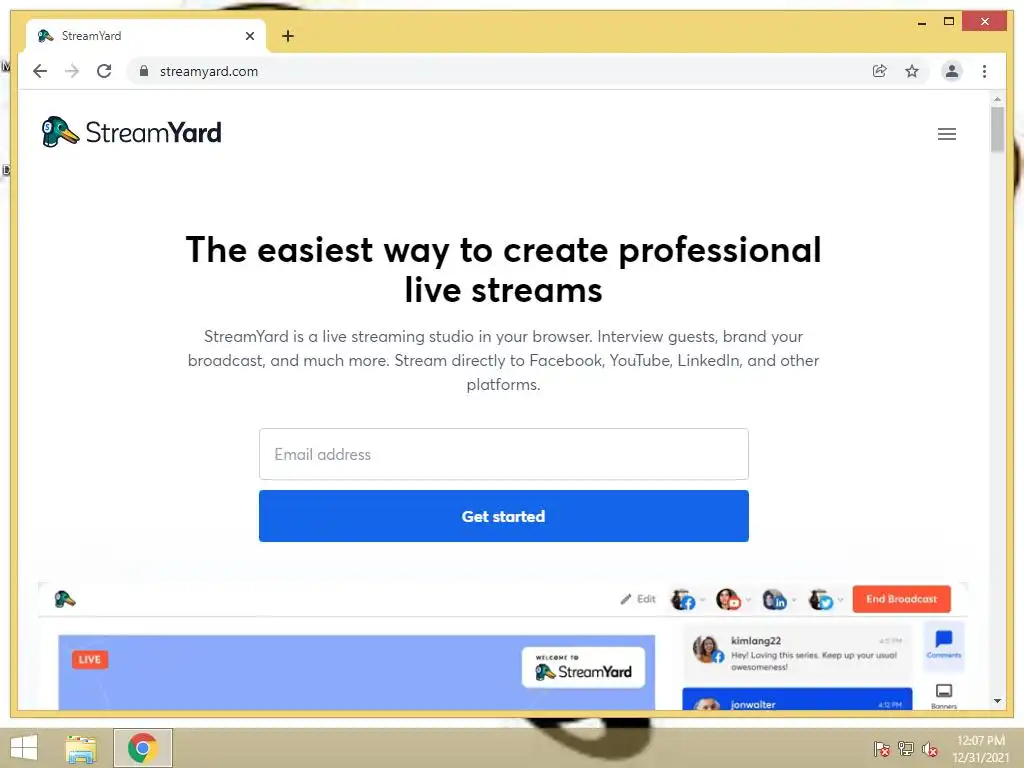This screenshot has width=1024, height=768.
Task: Open a new browser tab
Action: pyautogui.click(x=288, y=36)
